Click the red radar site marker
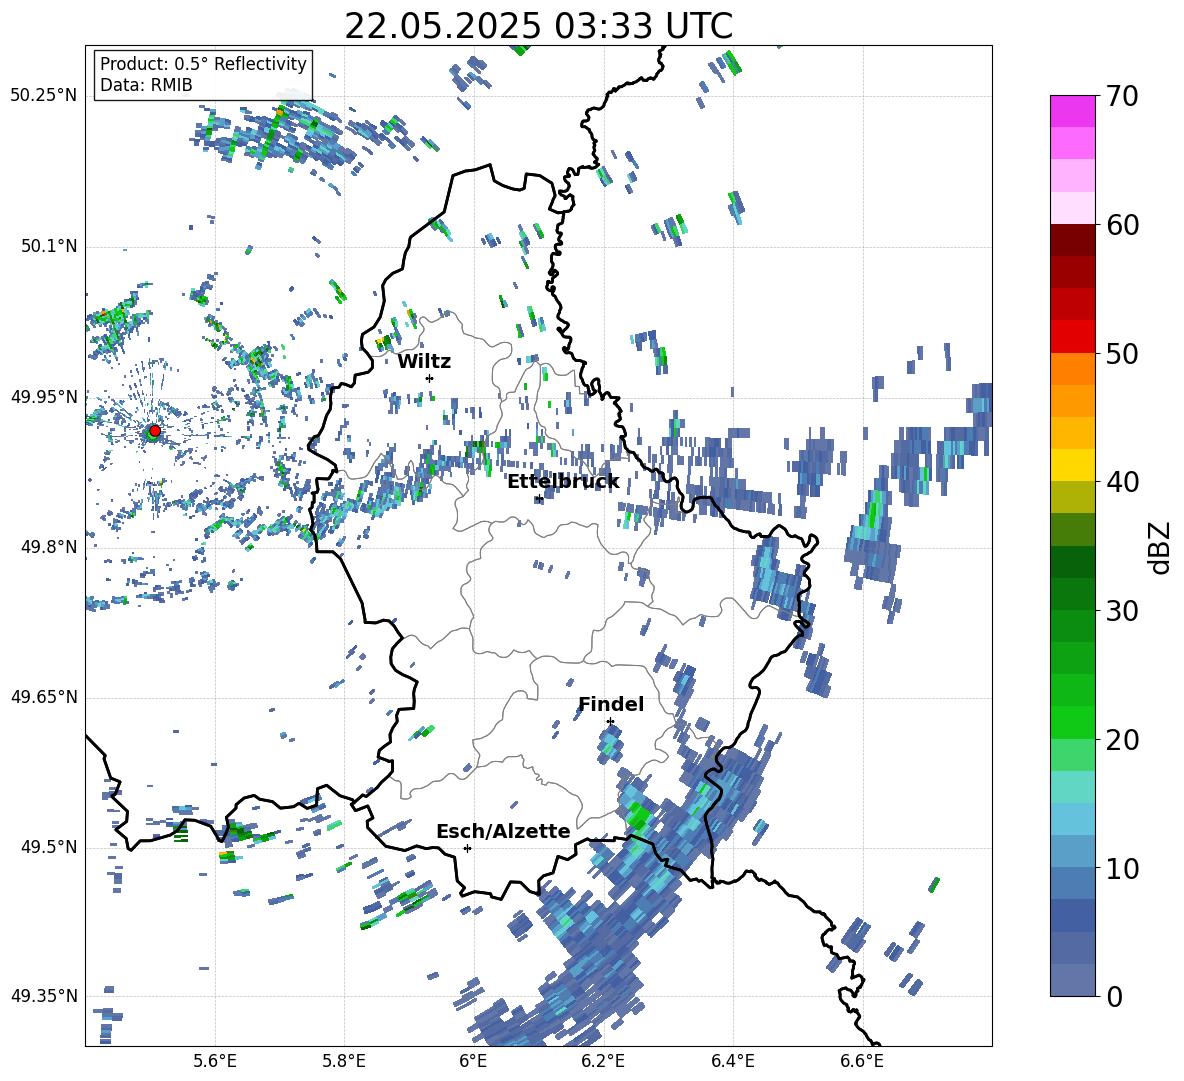The height and width of the screenshot is (1081, 1184). (x=154, y=431)
